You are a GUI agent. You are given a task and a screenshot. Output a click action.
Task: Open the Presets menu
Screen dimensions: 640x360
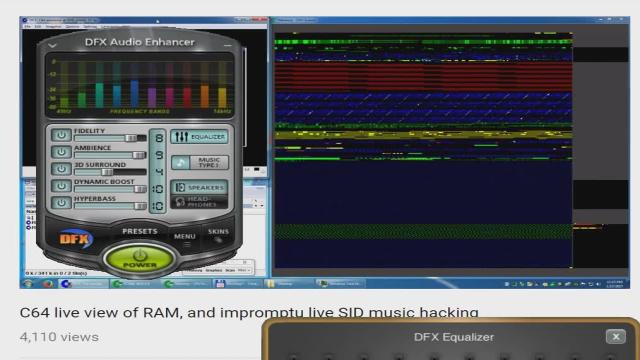tap(140, 231)
